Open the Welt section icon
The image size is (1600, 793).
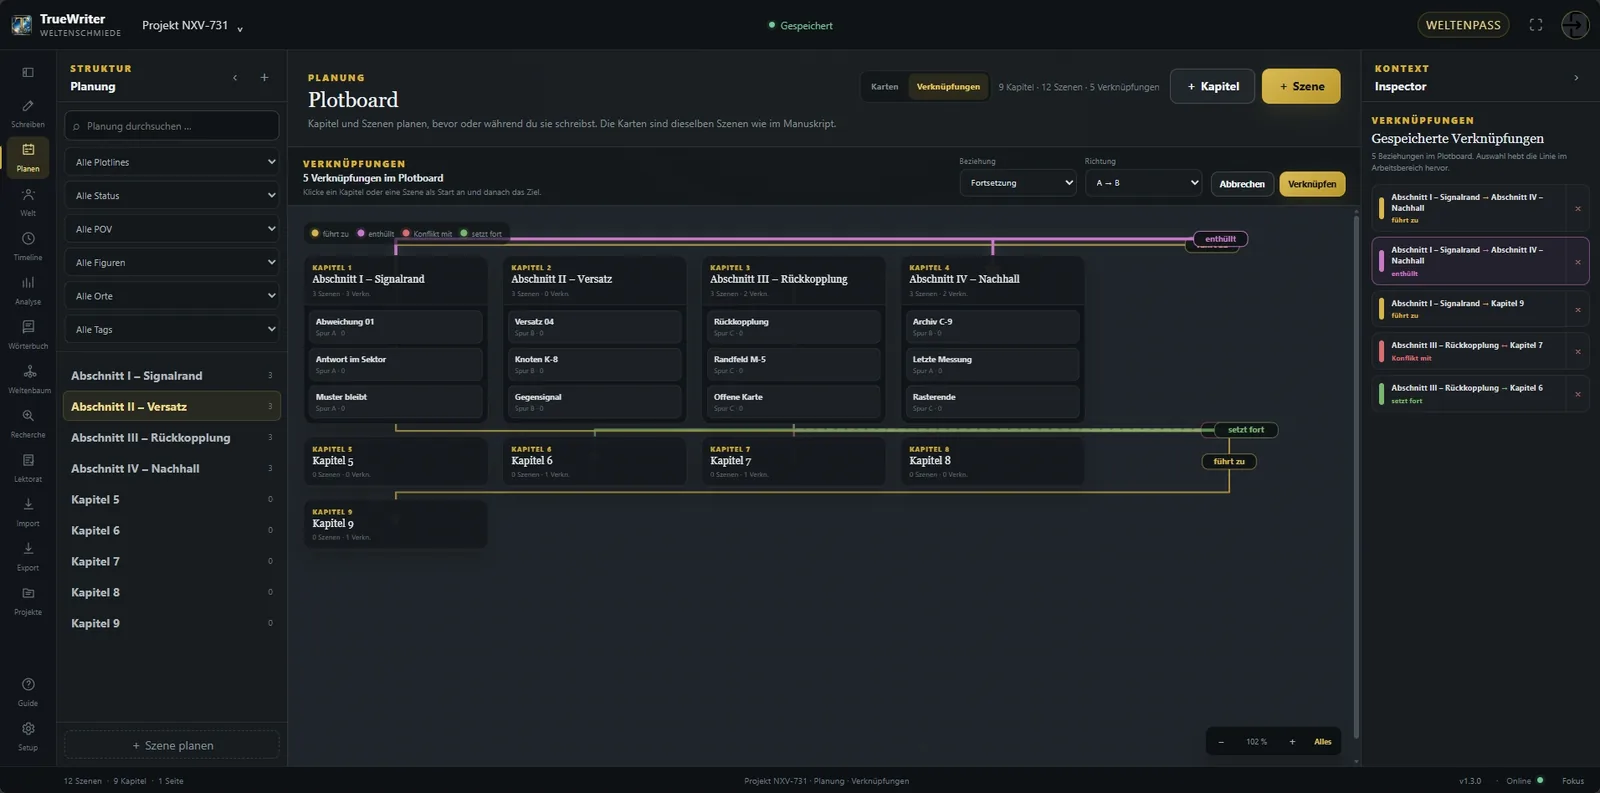click(x=28, y=201)
